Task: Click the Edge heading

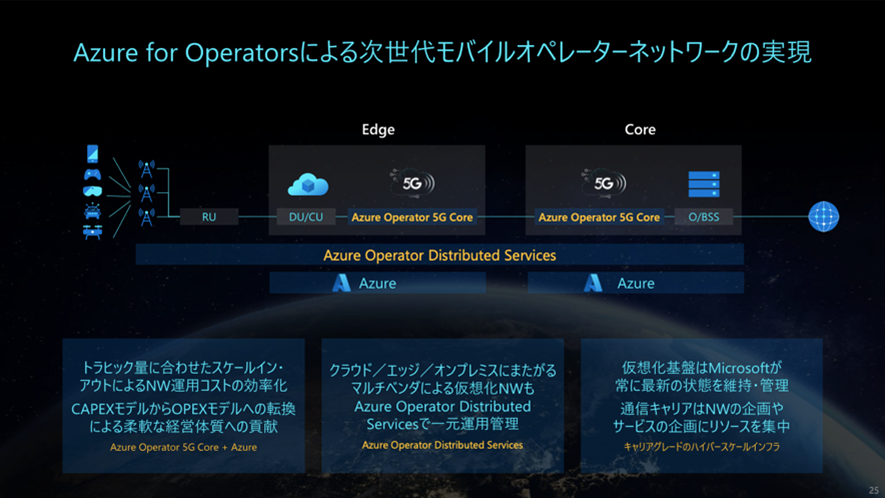Action: coord(378,129)
